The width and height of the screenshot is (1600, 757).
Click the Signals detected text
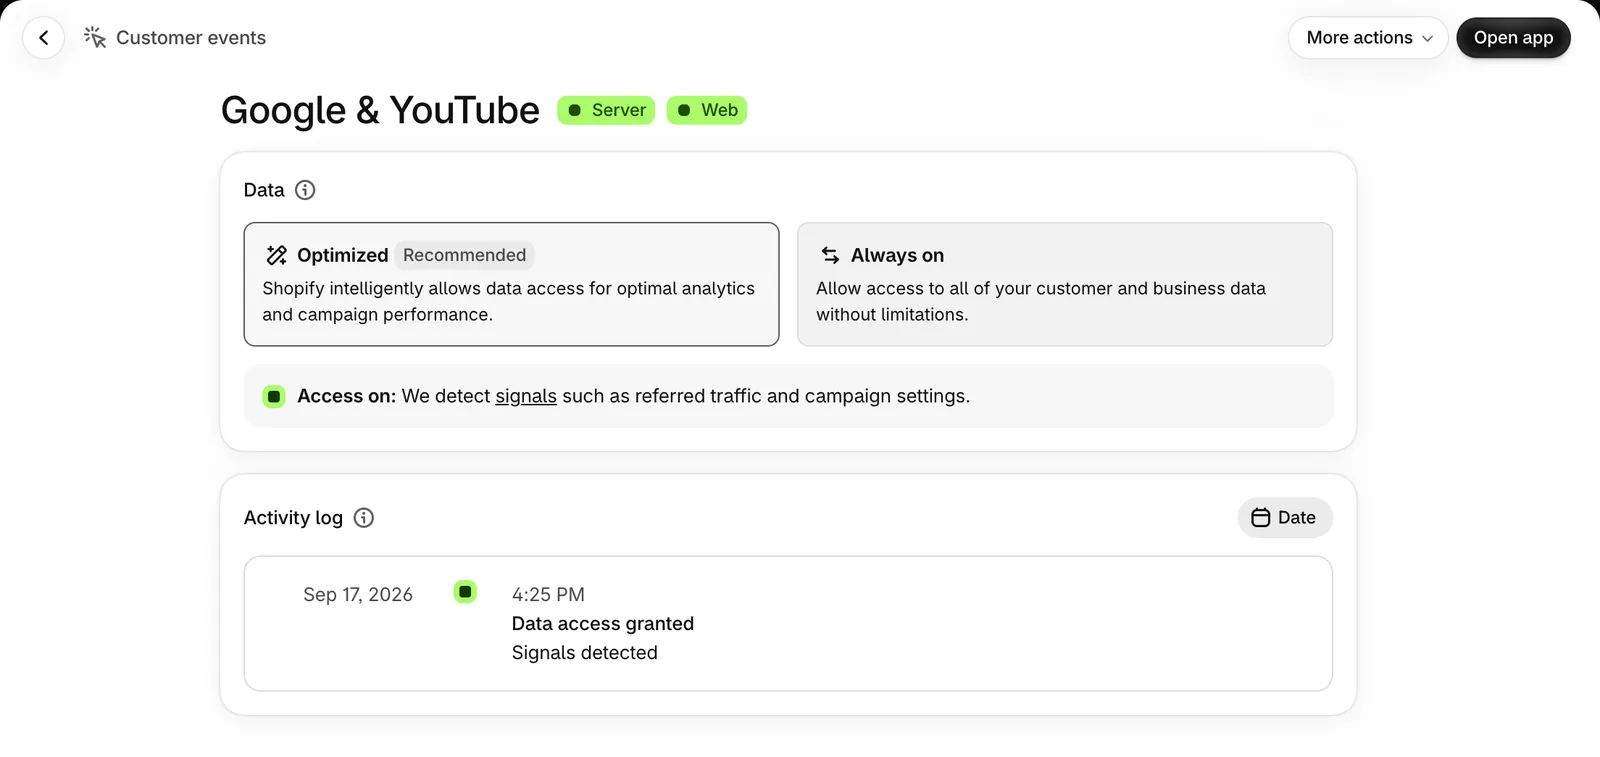[x=585, y=653]
